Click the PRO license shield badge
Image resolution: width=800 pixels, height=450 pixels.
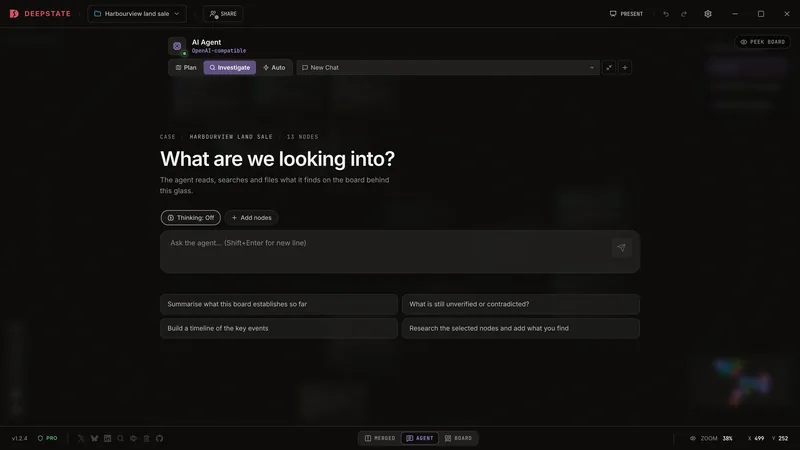point(47,438)
